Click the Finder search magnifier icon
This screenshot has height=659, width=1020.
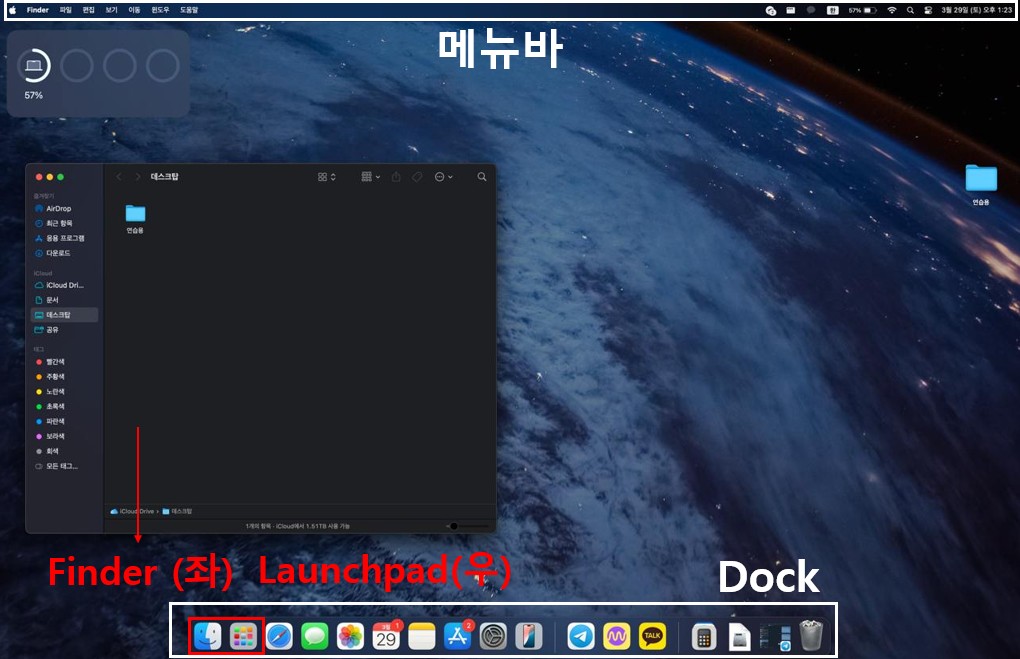tap(482, 177)
